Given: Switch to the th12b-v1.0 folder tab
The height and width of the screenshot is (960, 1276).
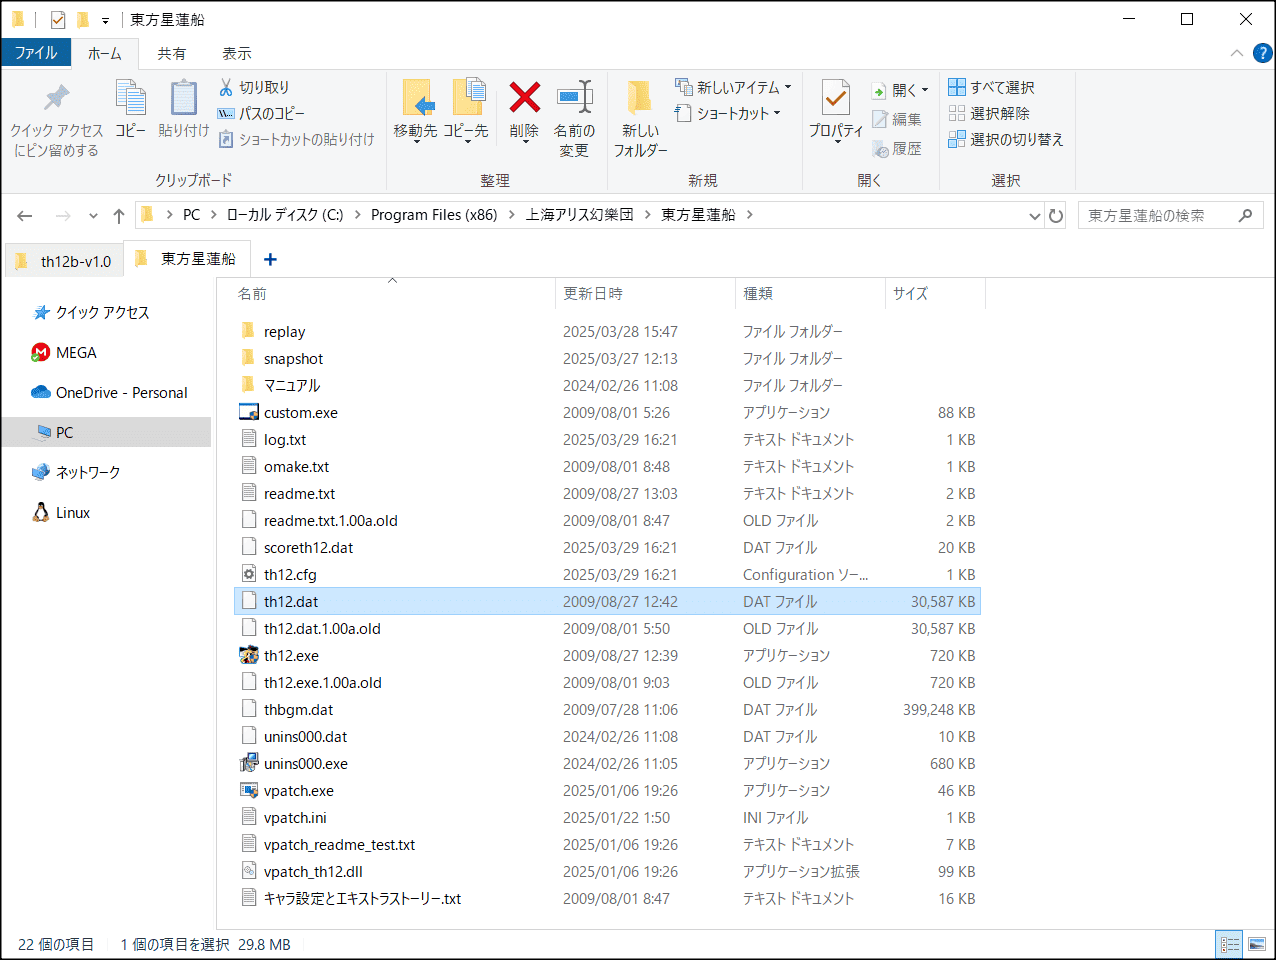Looking at the screenshot, I should (64, 261).
